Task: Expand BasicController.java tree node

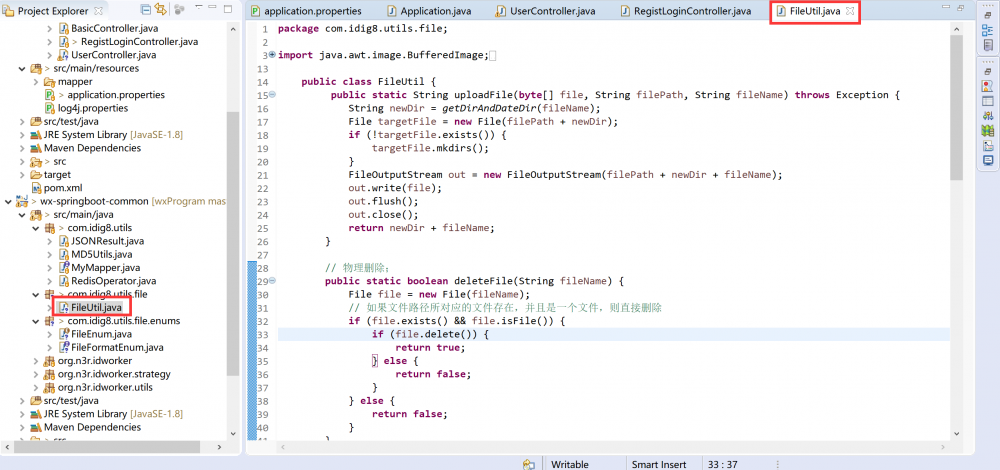Action: (x=50, y=28)
